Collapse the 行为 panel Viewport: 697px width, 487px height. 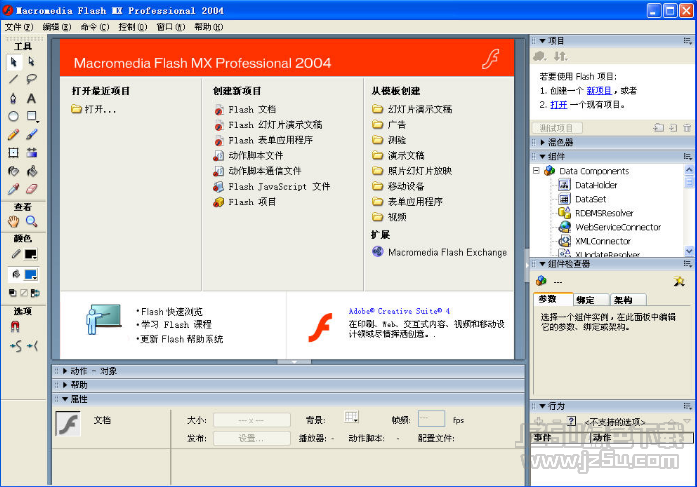click(542, 407)
